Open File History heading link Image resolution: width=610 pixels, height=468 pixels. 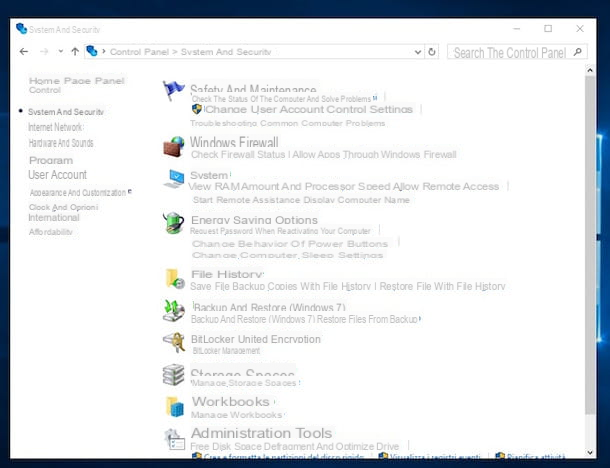pos(227,274)
